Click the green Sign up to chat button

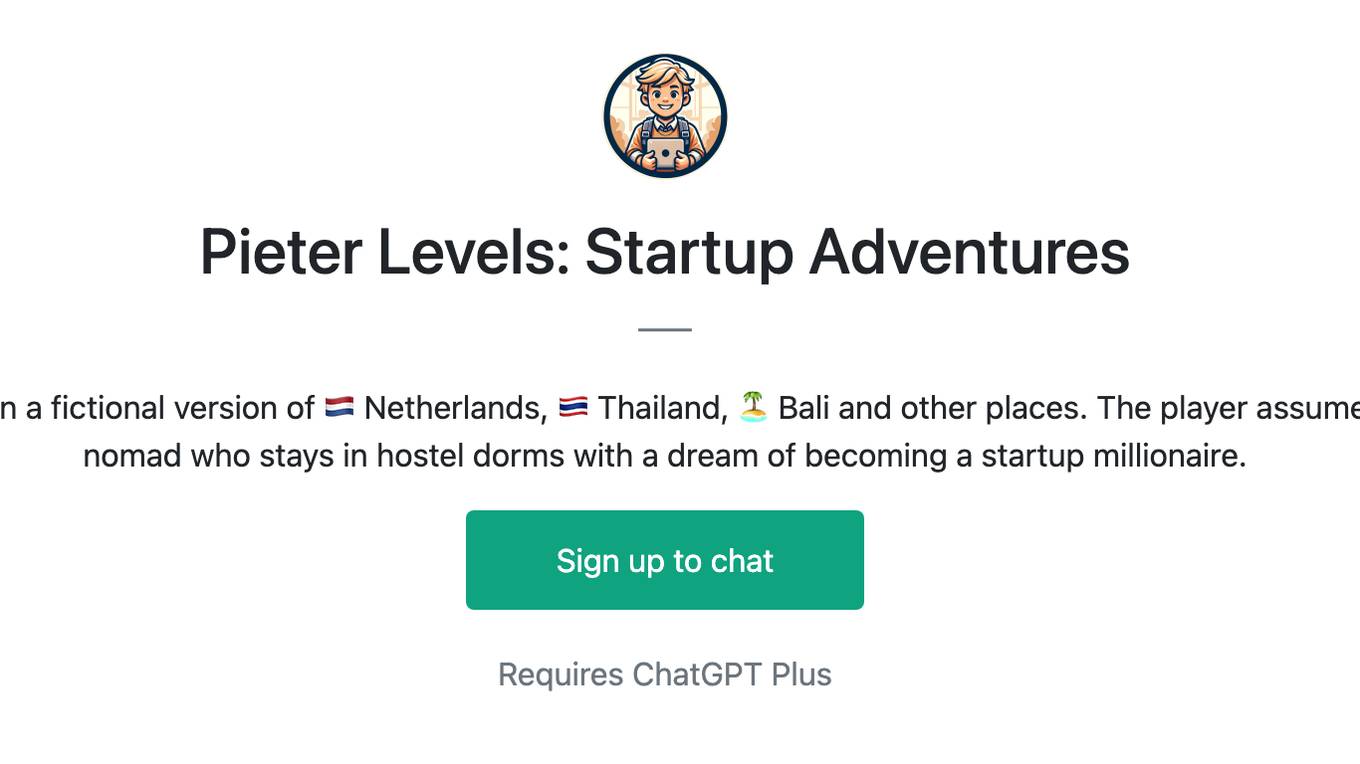pyautogui.click(x=665, y=560)
